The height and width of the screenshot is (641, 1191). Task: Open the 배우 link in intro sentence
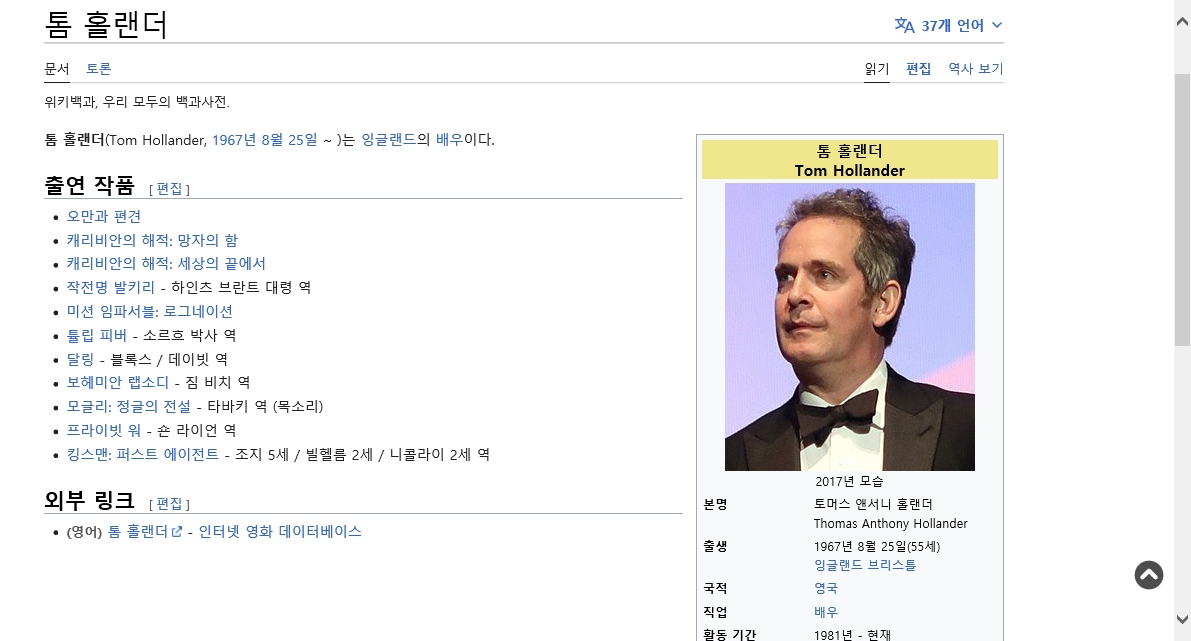(449, 140)
